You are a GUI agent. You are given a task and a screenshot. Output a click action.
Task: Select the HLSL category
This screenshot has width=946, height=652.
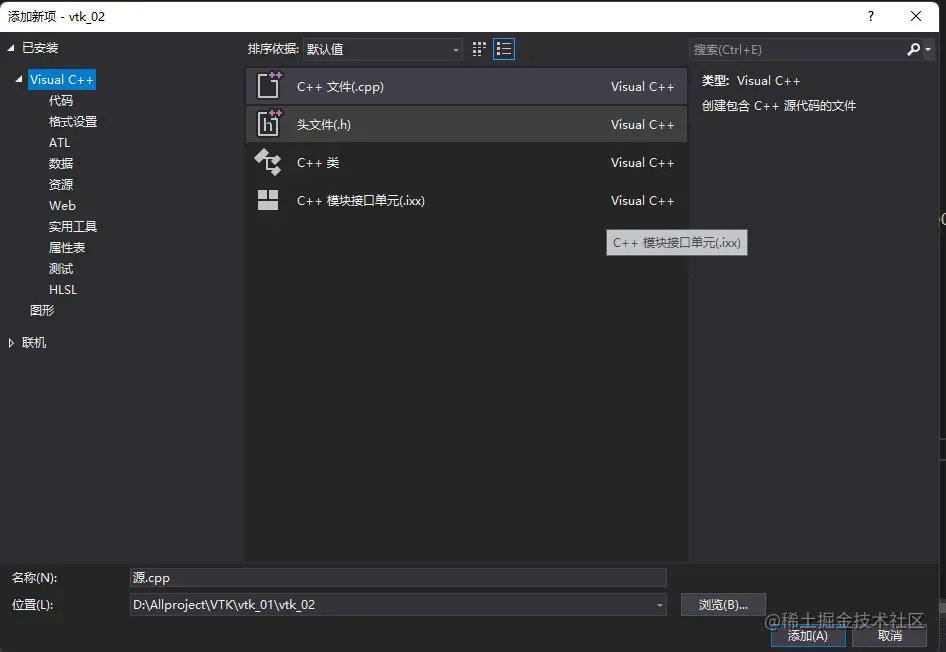tap(63, 290)
